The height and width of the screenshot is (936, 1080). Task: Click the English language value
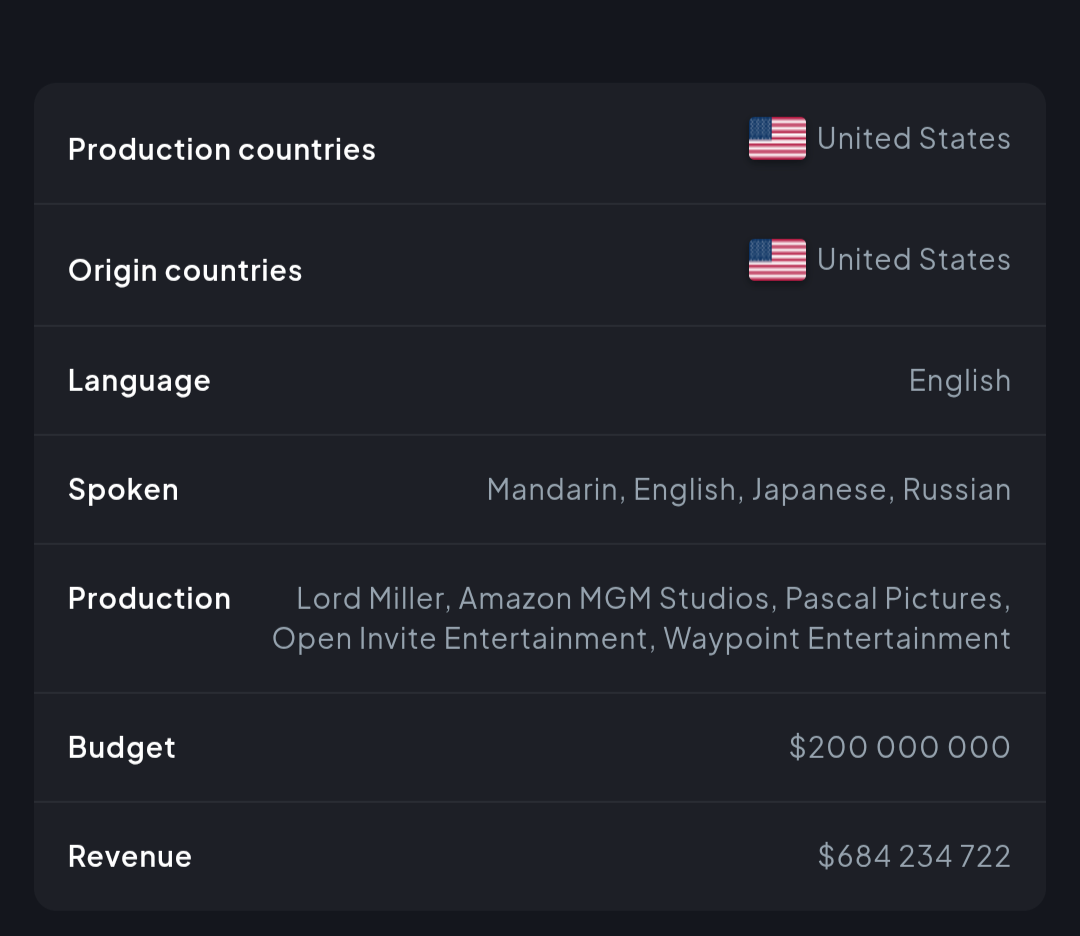959,381
